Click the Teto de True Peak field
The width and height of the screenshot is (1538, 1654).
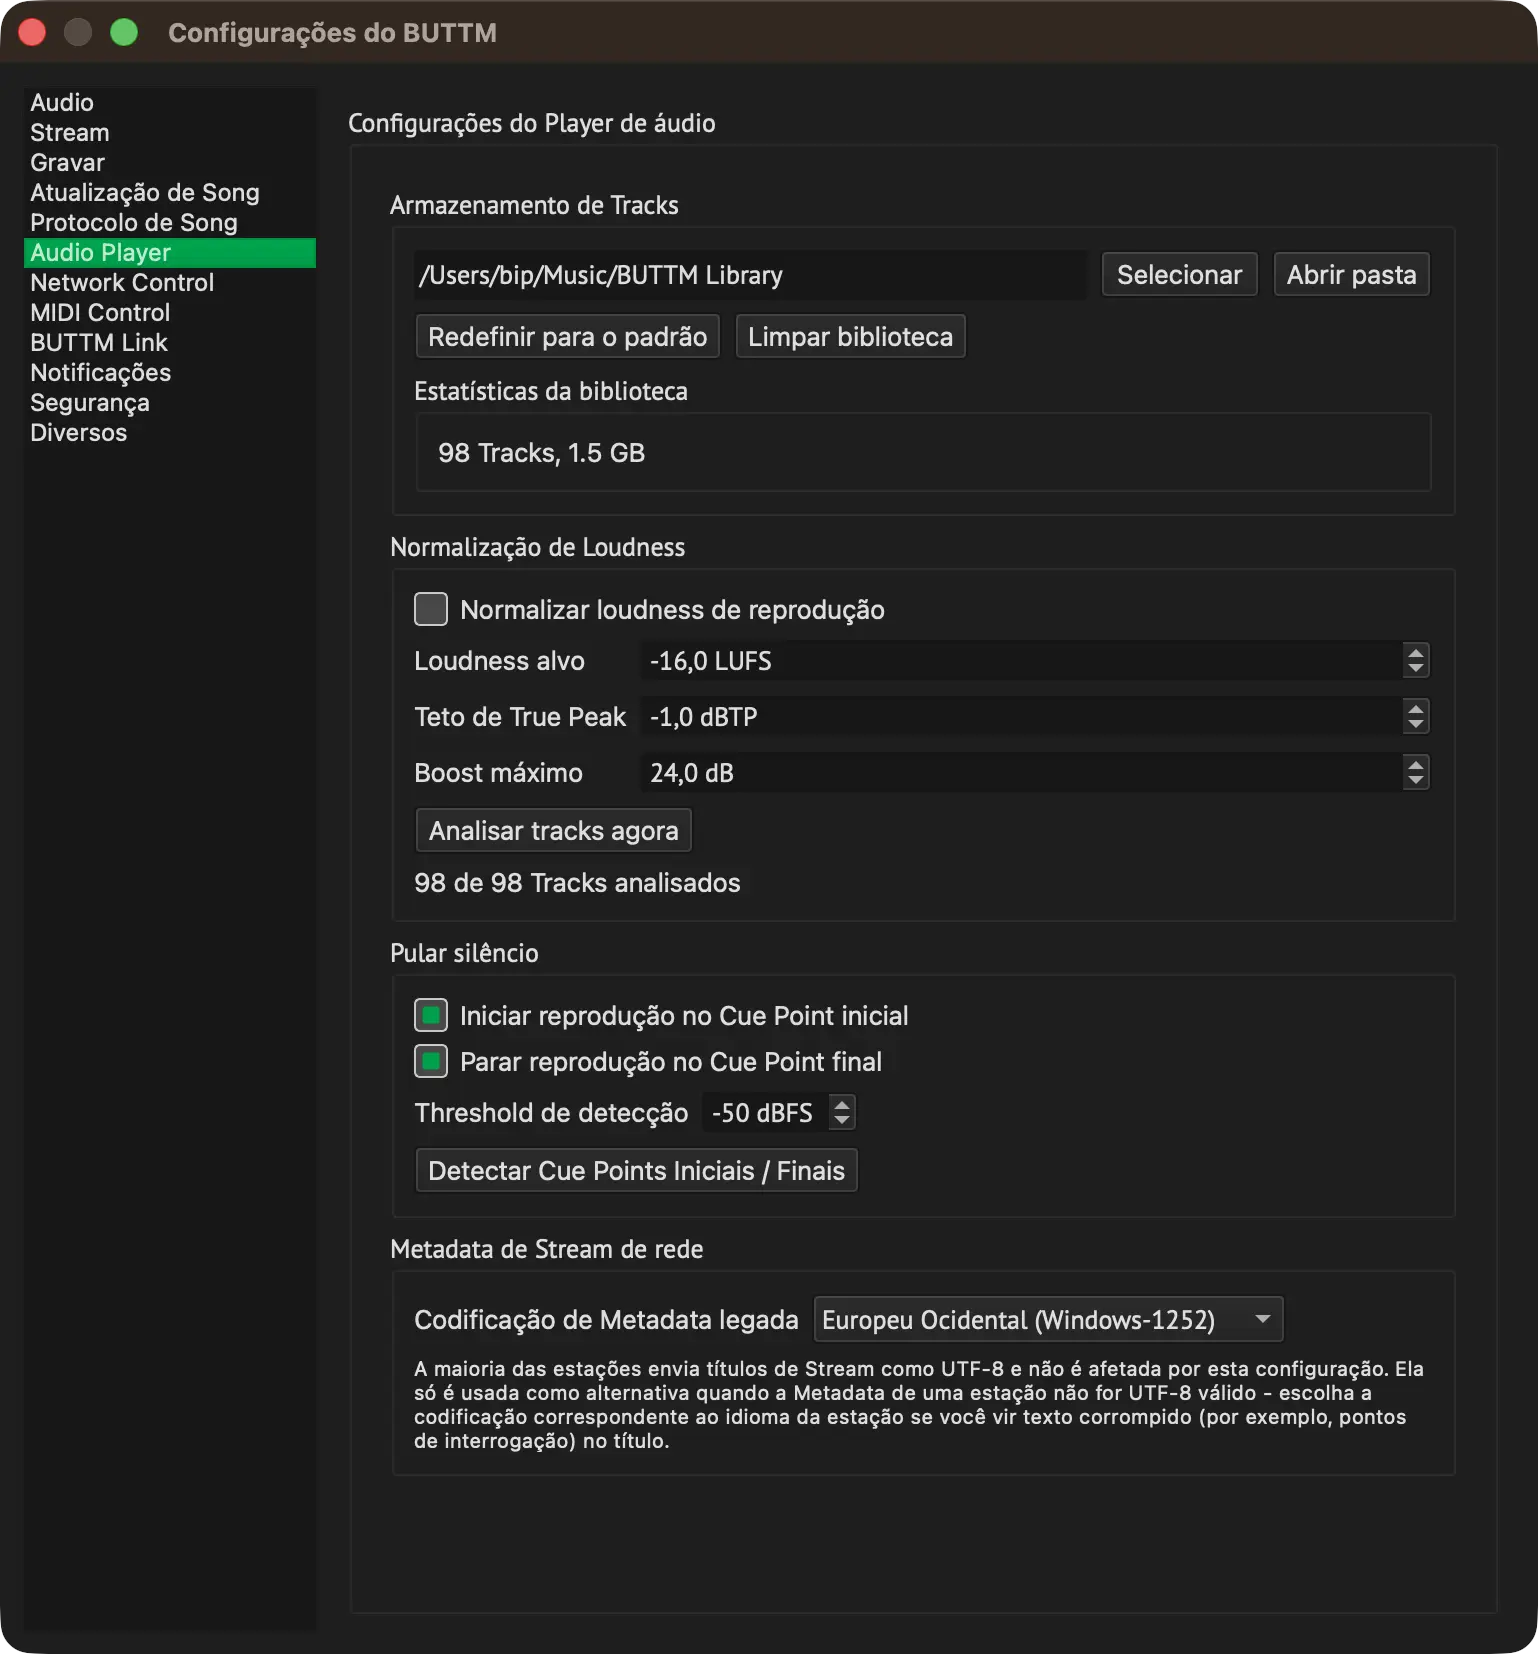(1020, 717)
